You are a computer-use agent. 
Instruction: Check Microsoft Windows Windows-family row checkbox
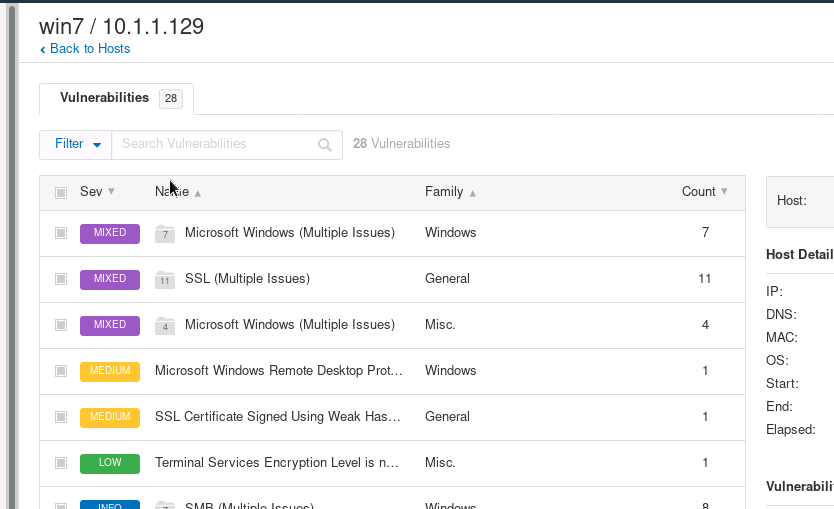[x=61, y=233]
